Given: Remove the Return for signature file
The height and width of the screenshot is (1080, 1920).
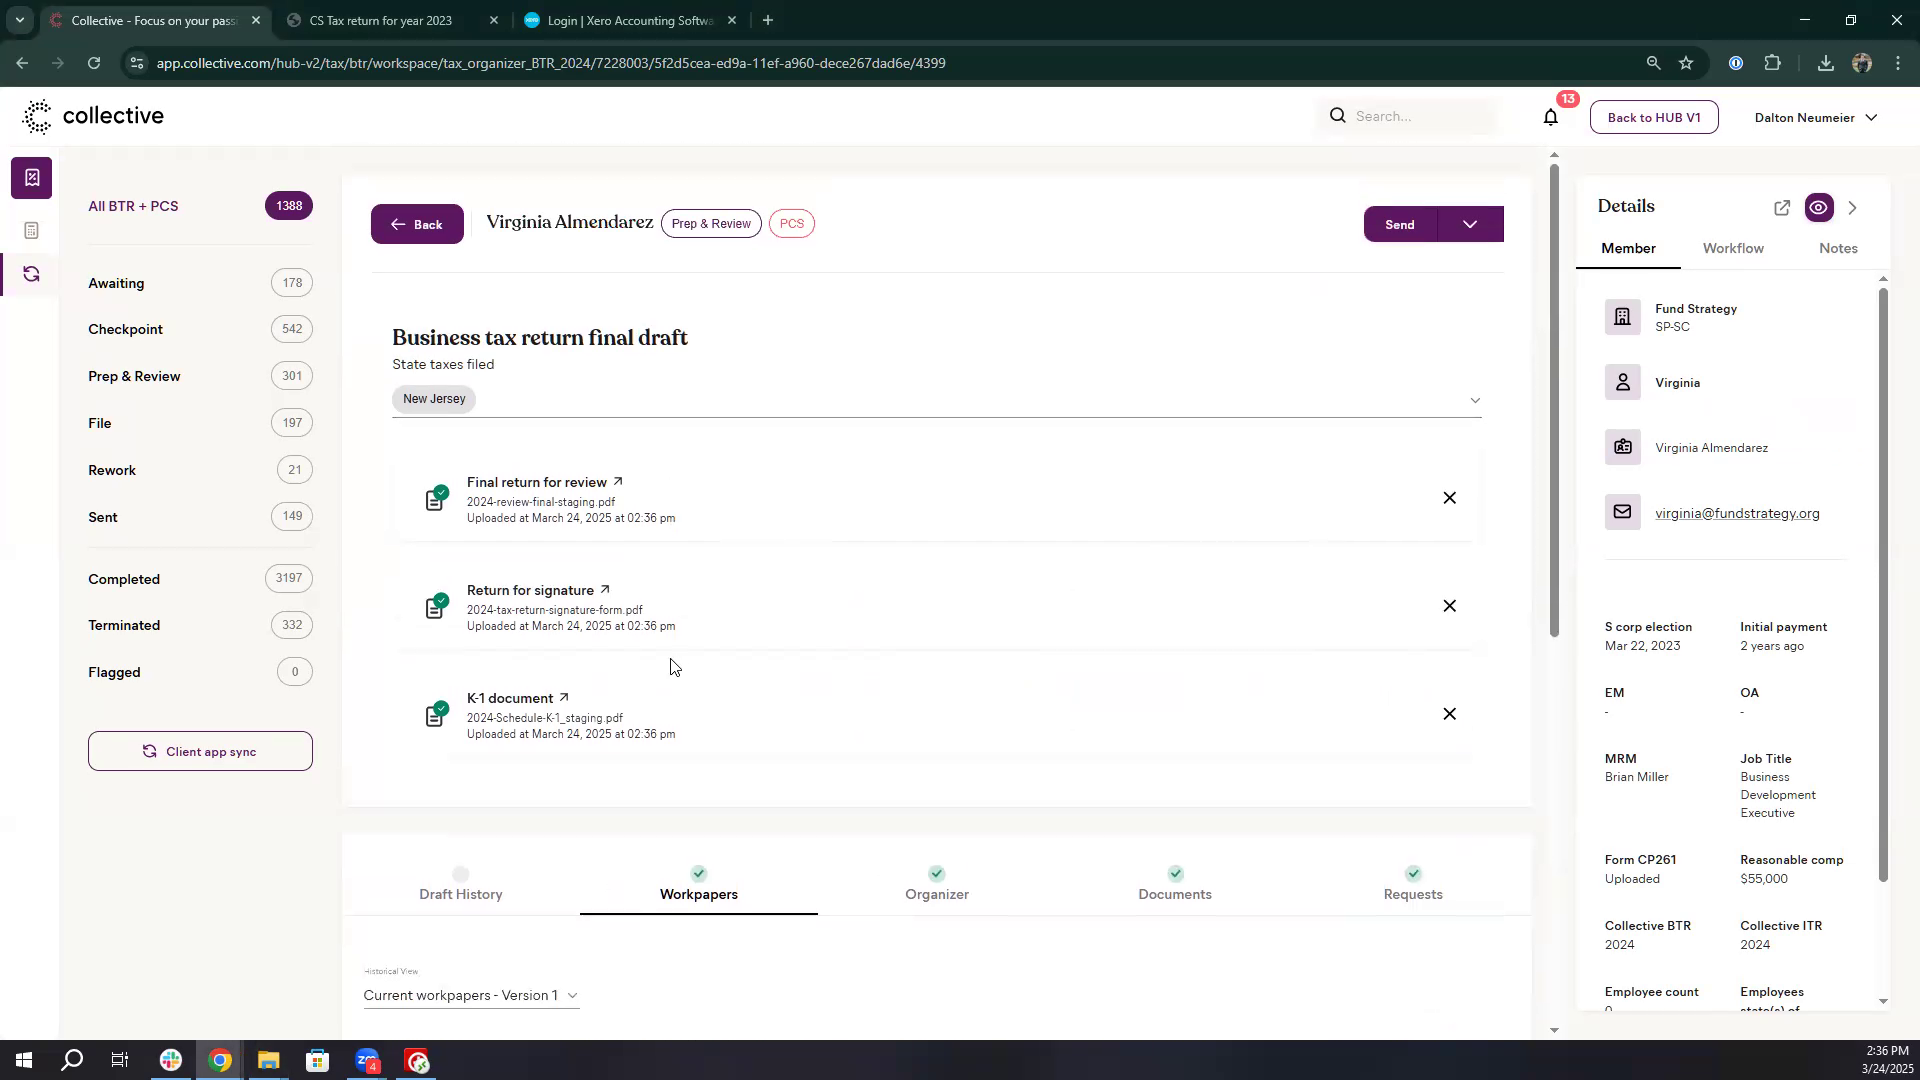Looking at the screenshot, I should (x=1449, y=606).
